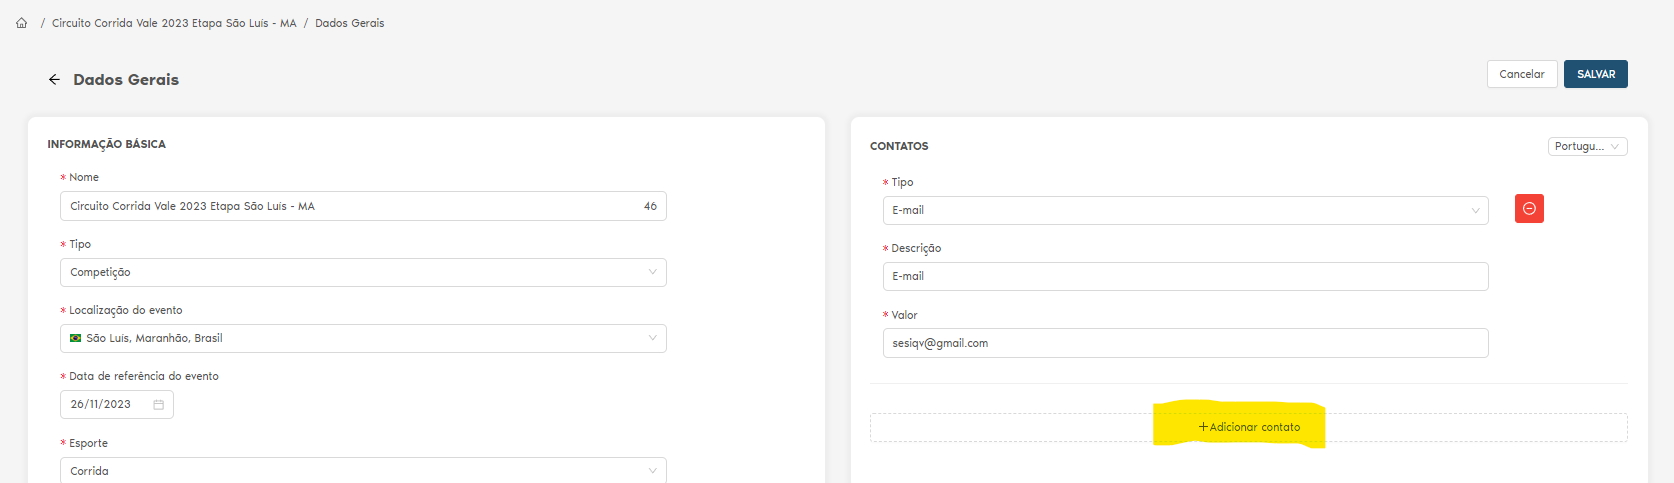Click the home icon in breadcrumb

pos(21,23)
